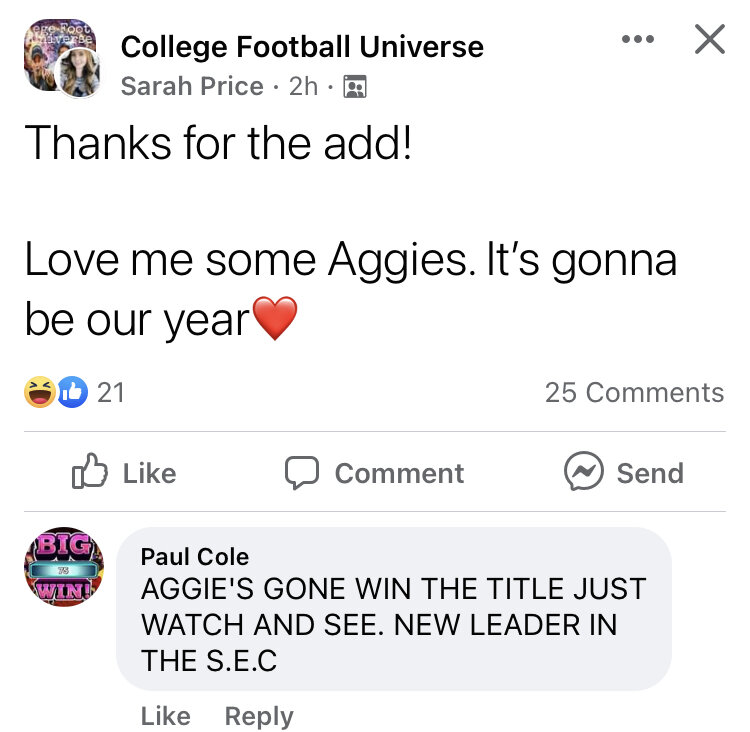Expand the 25 Comments list
This screenshot has height=732, width=750.
point(634,393)
